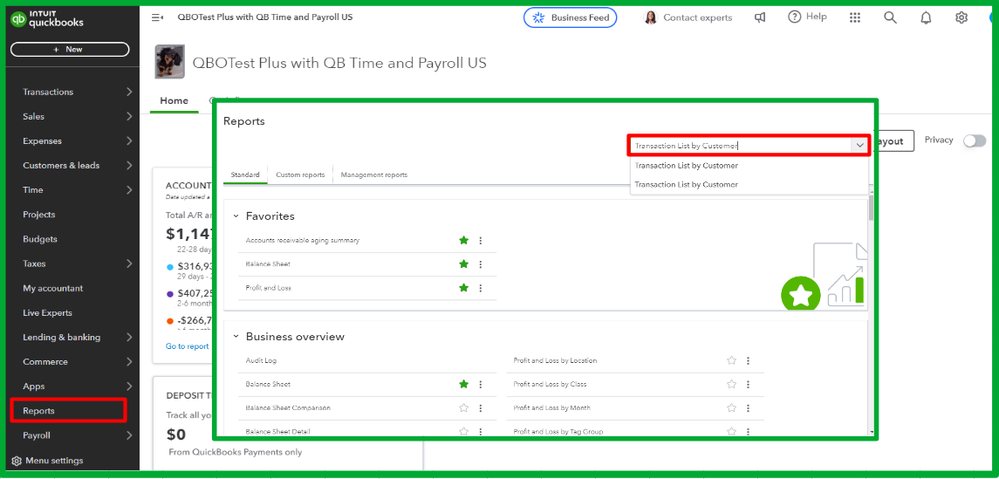Collapse the navigation menu hamburger icon
Image resolution: width=999 pixels, height=479 pixels.
click(157, 17)
